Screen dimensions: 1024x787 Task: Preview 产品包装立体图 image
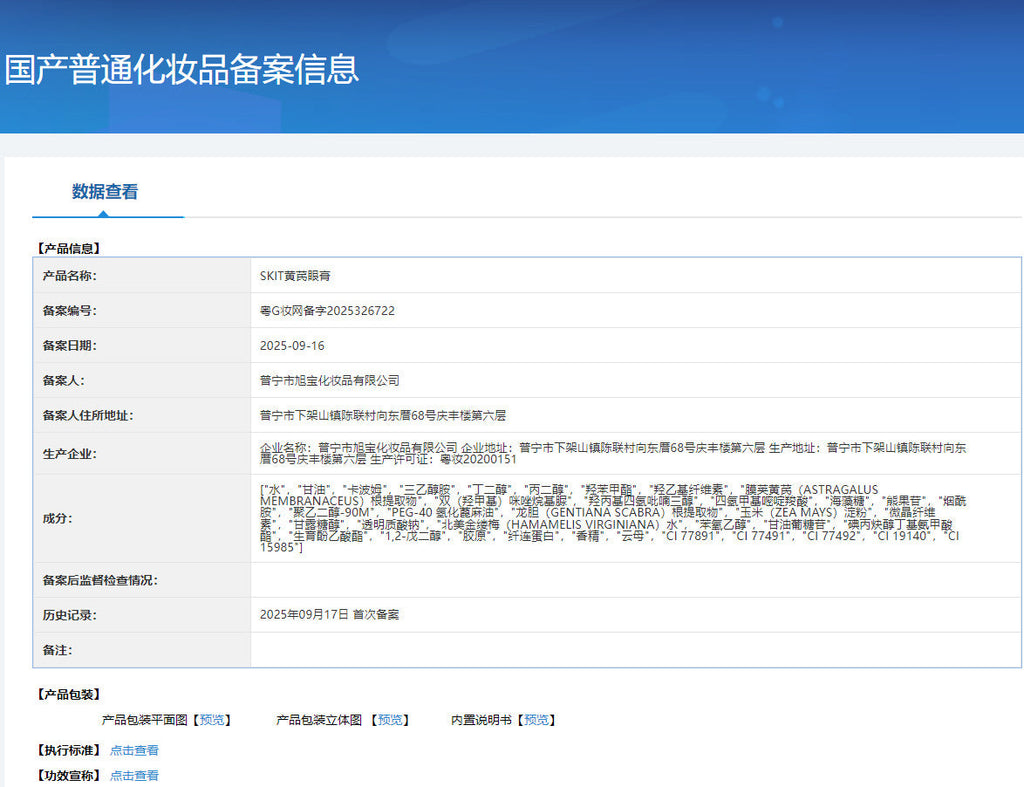pos(390,720)
